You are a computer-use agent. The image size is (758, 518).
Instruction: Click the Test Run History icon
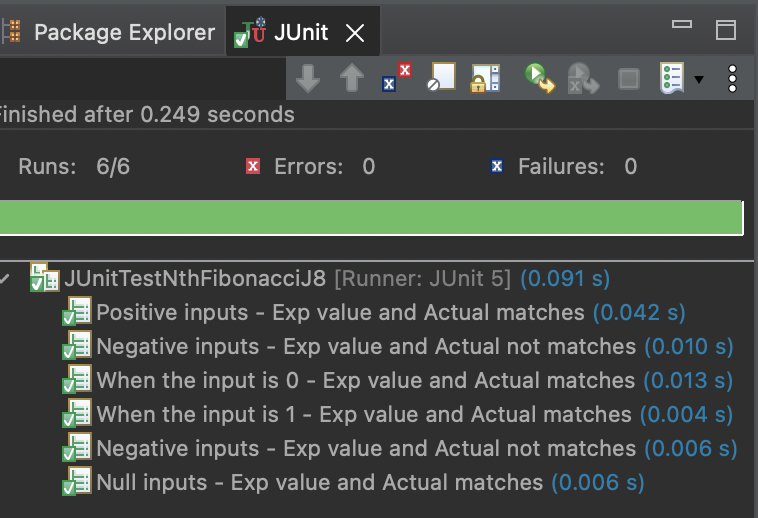[671, 78]
